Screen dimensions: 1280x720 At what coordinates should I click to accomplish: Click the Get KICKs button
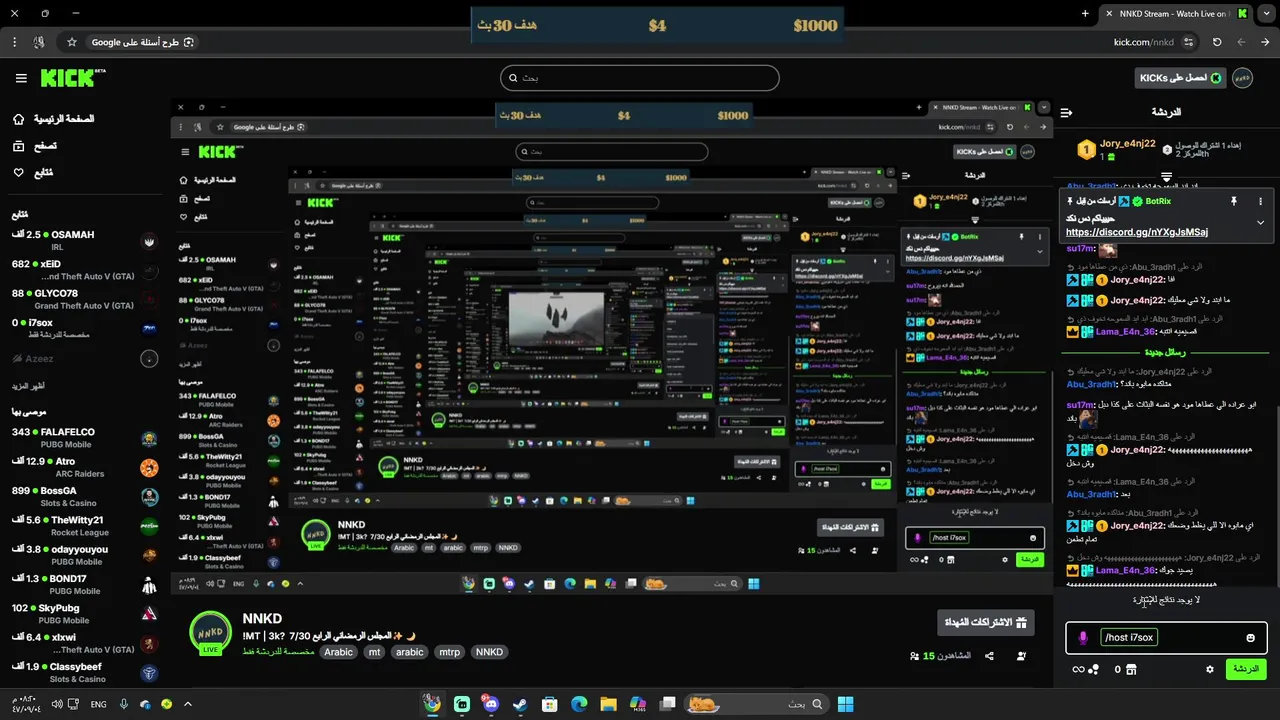click(1180, 78)
